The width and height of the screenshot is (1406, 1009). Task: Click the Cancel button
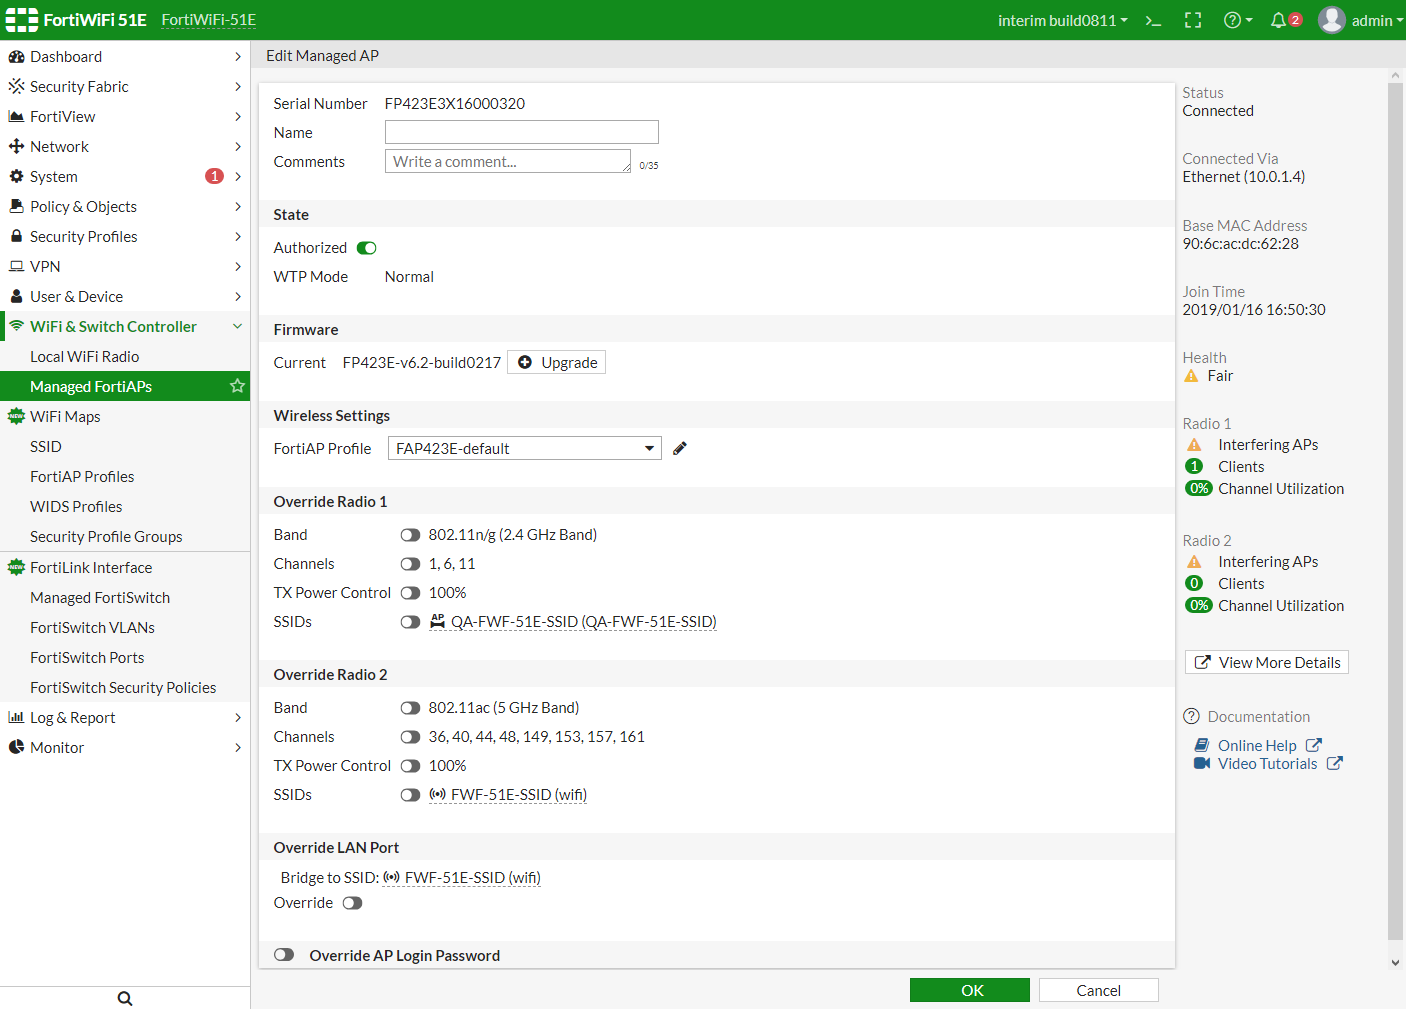pyautogui.click(x=1098, y=990)
